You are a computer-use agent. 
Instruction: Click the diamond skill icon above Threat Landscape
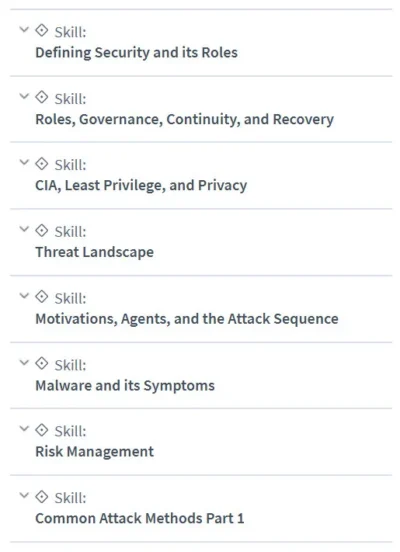[42, 231]
